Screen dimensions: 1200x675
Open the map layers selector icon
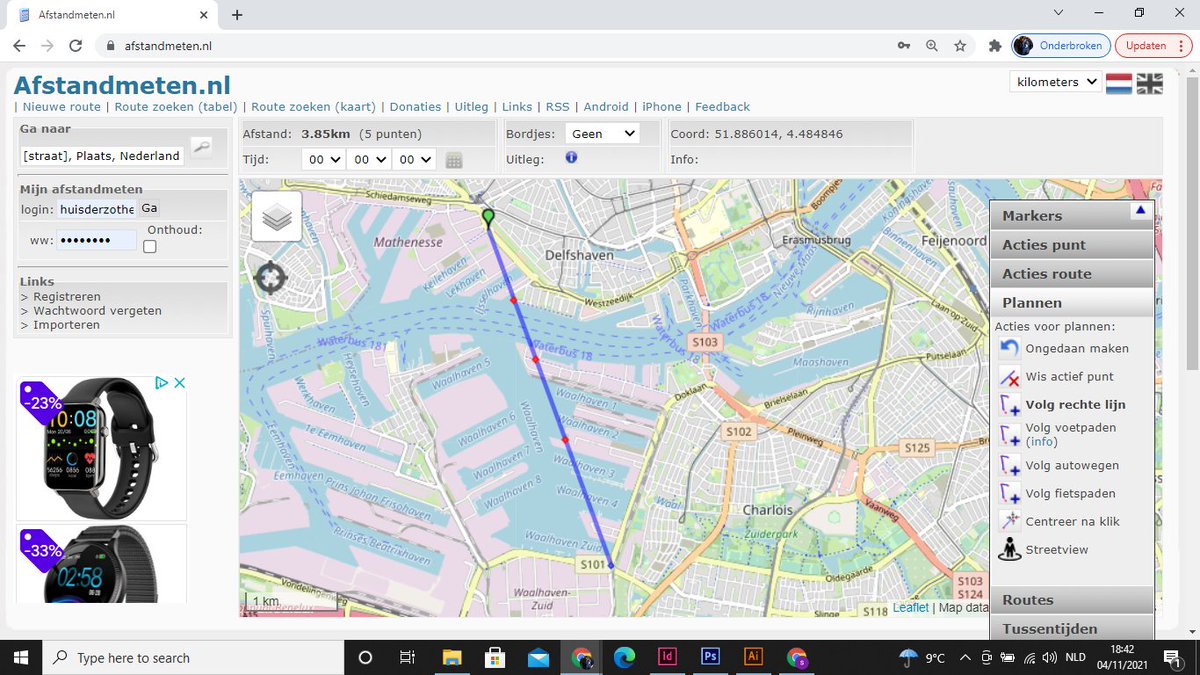tap(277, 217)
